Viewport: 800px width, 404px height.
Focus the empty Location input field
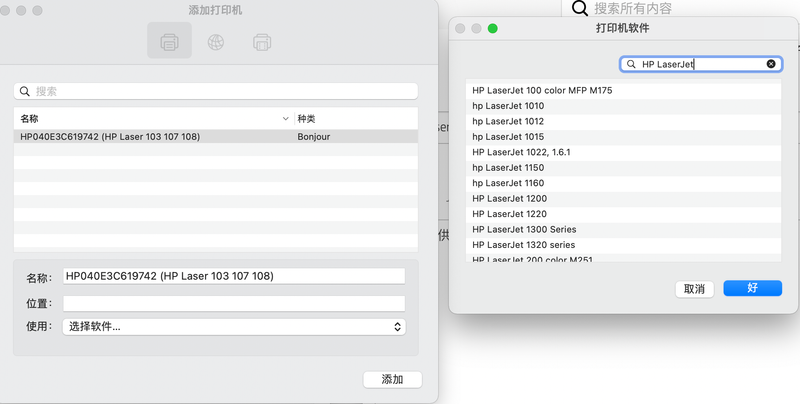click(234, 302)
